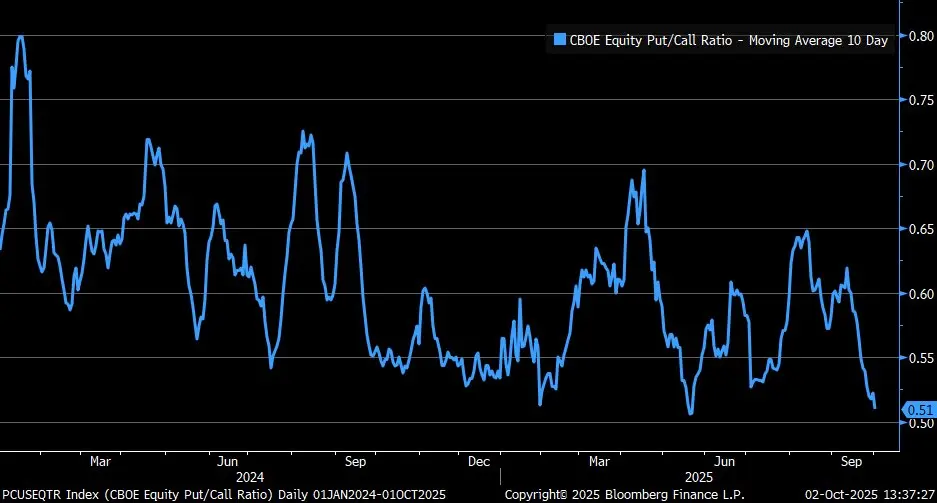Image resolution: width=937 pixels, height=503 pixels.
Task: Click the blue legend color swatch
Action: [x=560, y=40]
